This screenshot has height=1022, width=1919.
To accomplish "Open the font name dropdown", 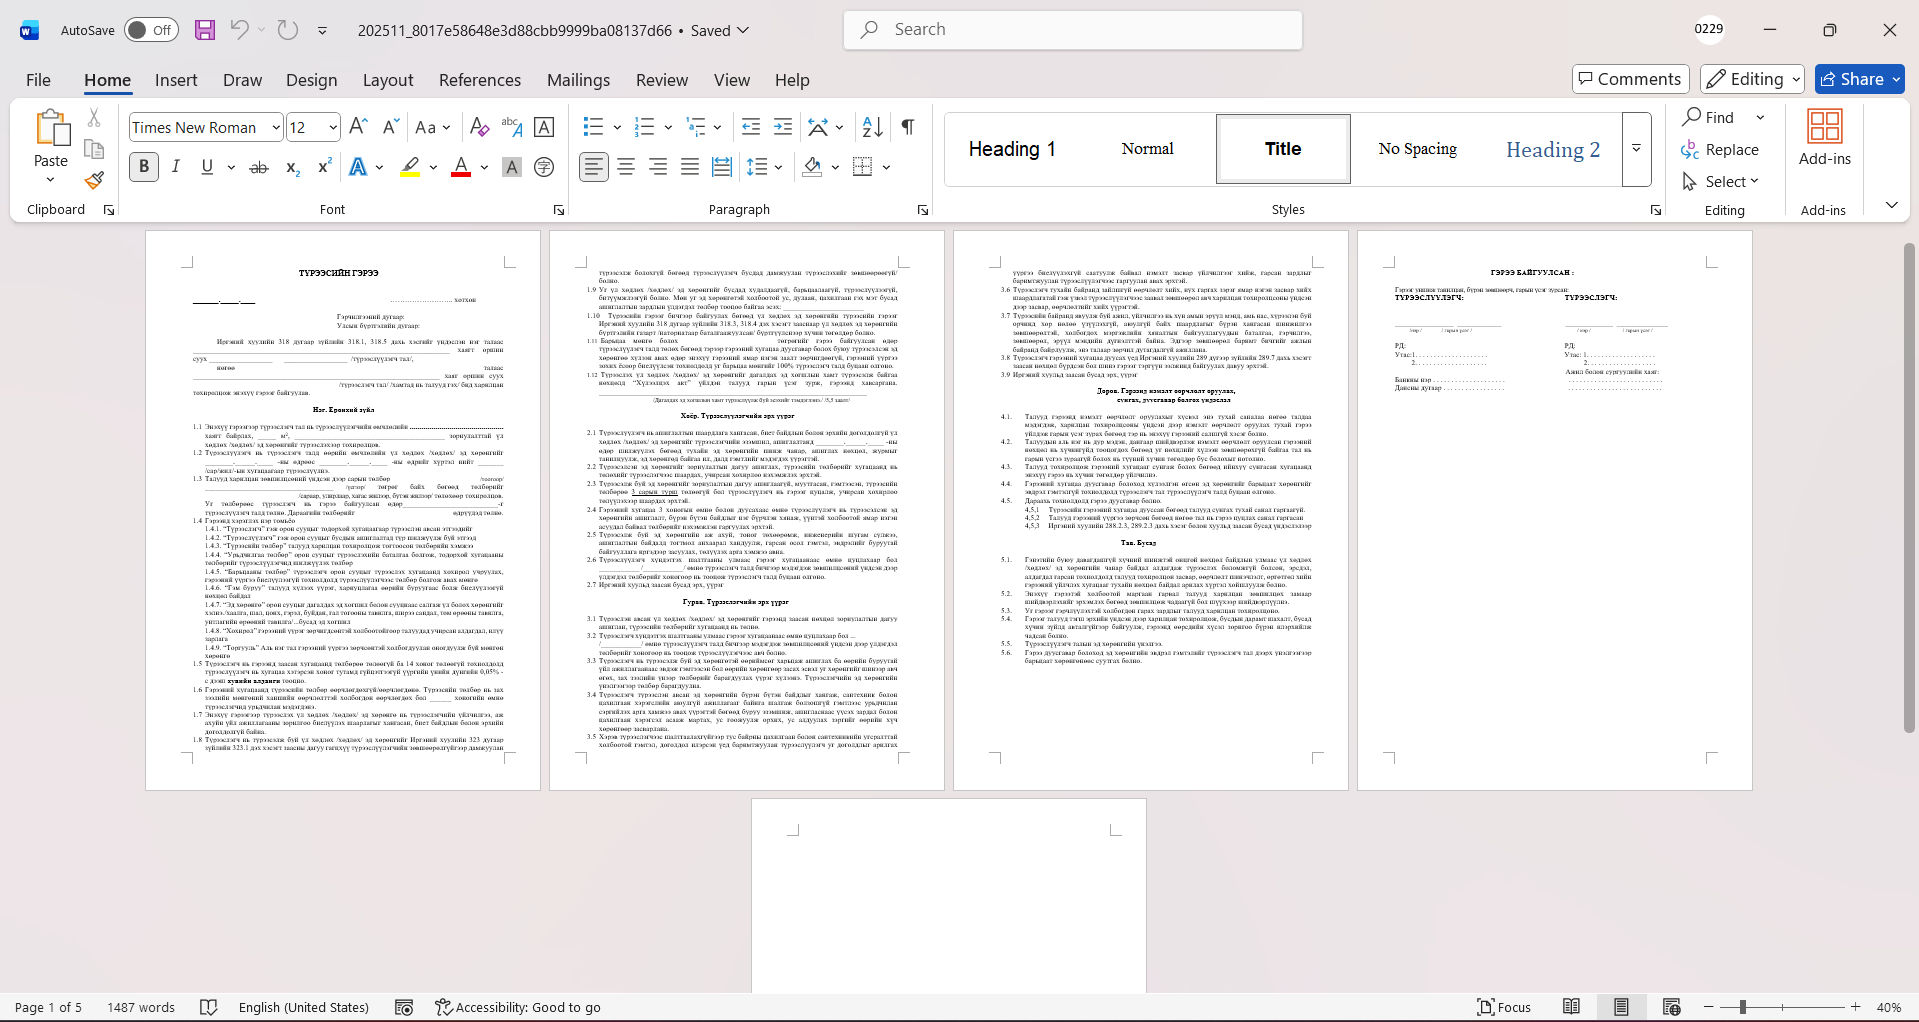I will pyautogui.click(x=276, y=127).
